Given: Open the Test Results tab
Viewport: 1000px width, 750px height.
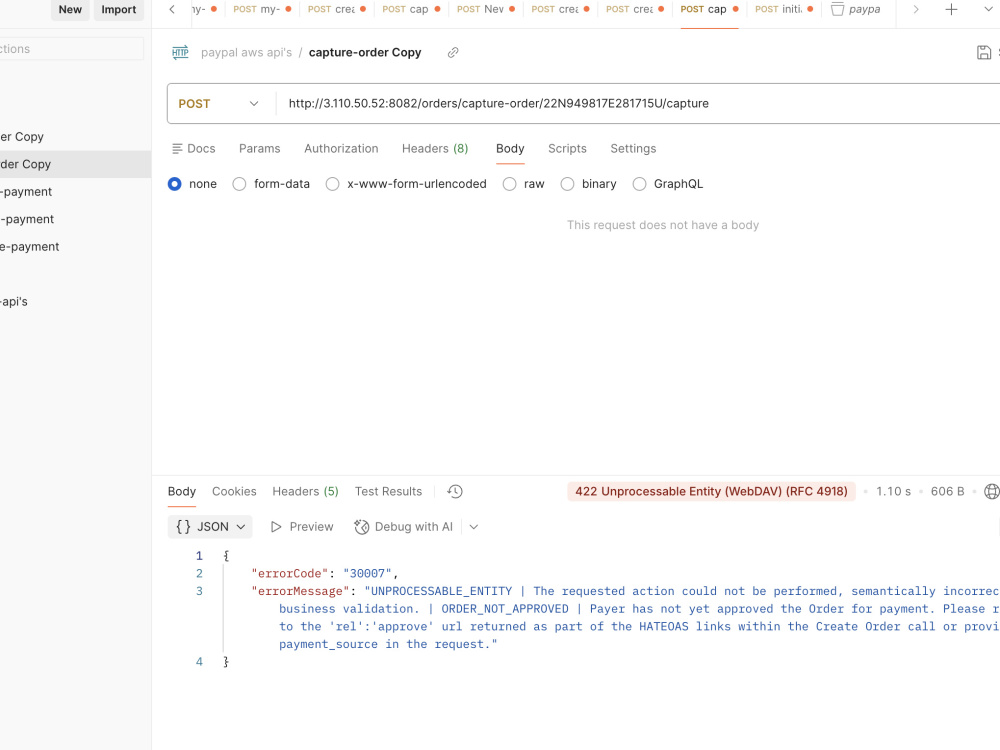Looking at the screenshot, I should (x=388, y=492).
